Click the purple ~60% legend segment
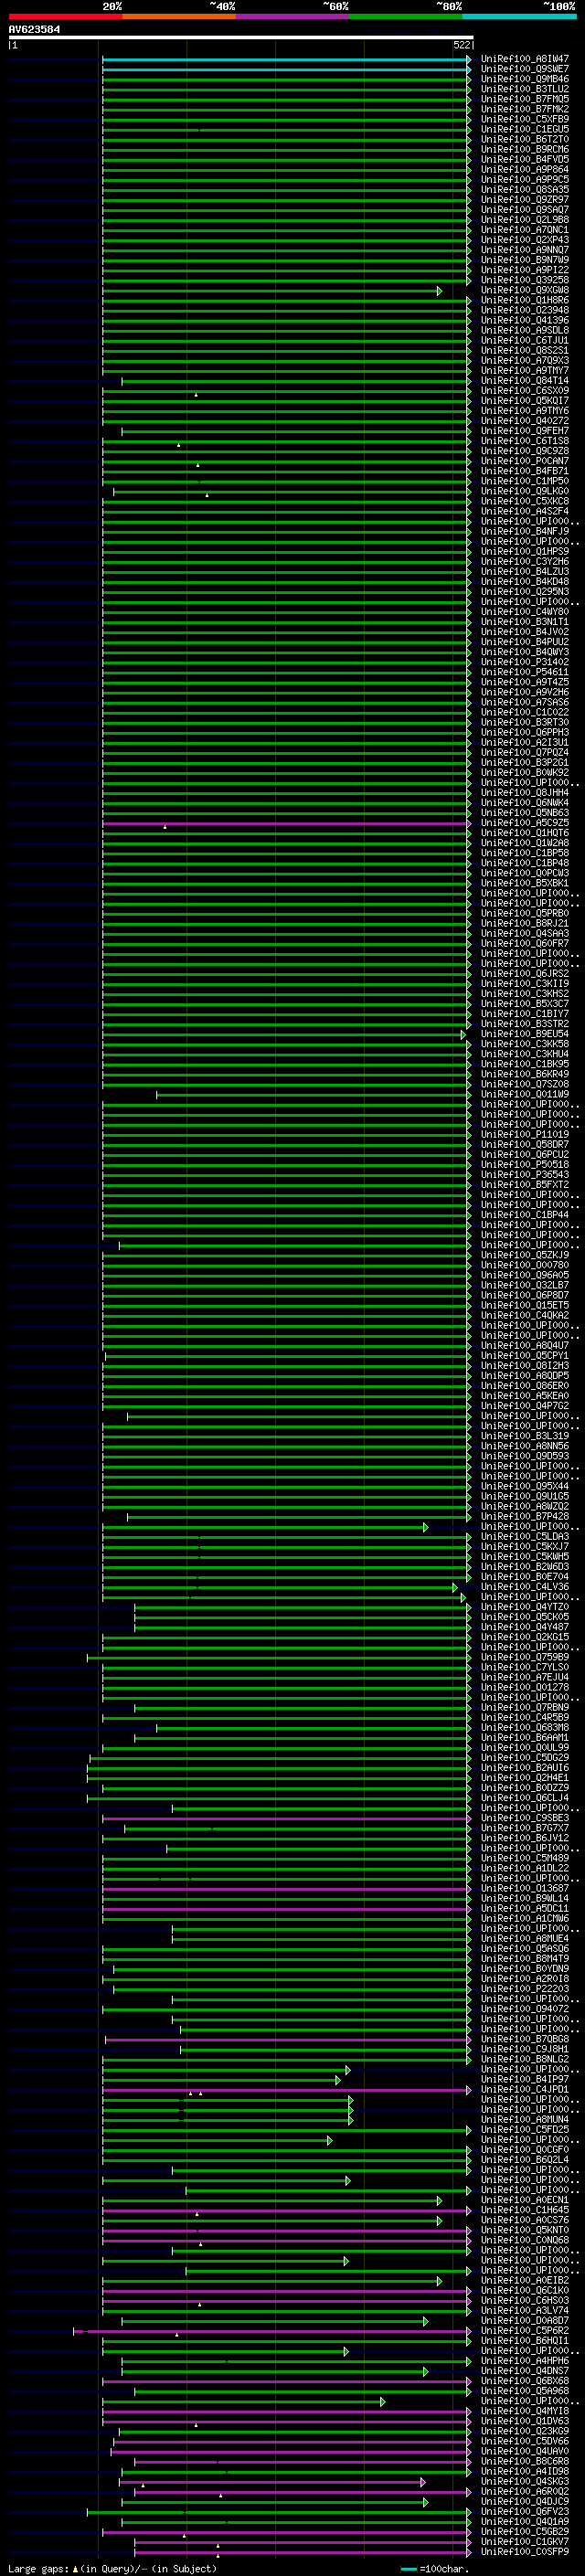 click(x=292, y=16)
